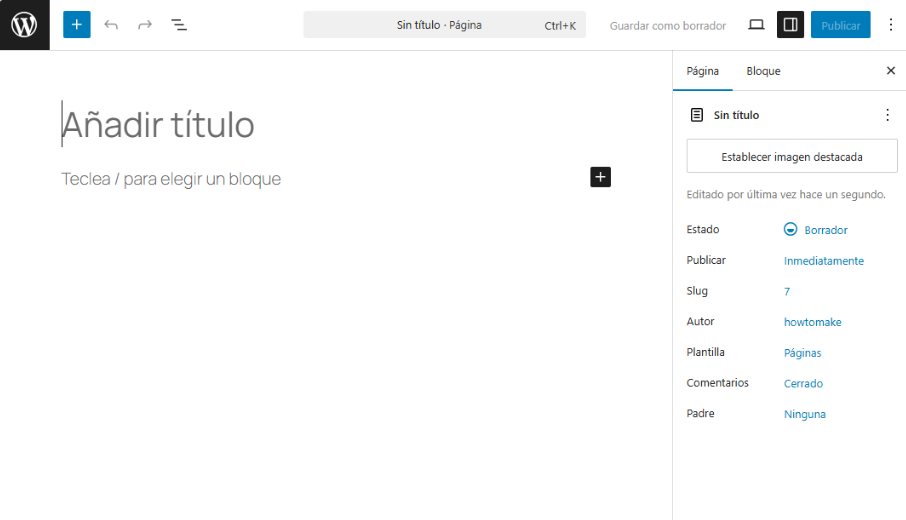Image resolution: width=906 pixels, height=520 pixels.
Task: Add a block with the black plus button
Action: click(600, 177)
